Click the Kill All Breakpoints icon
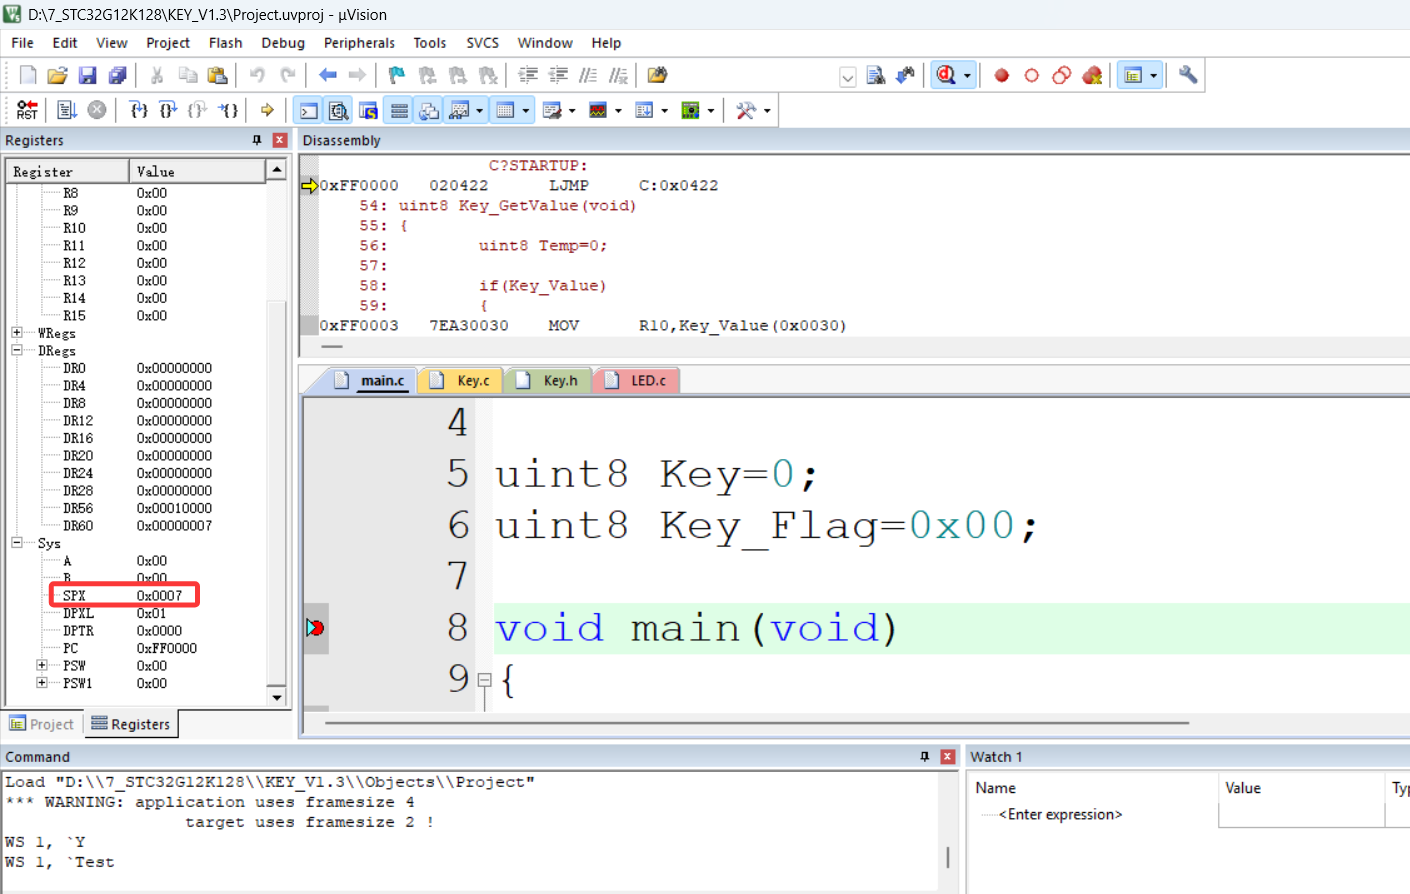 pos(1092,75)
